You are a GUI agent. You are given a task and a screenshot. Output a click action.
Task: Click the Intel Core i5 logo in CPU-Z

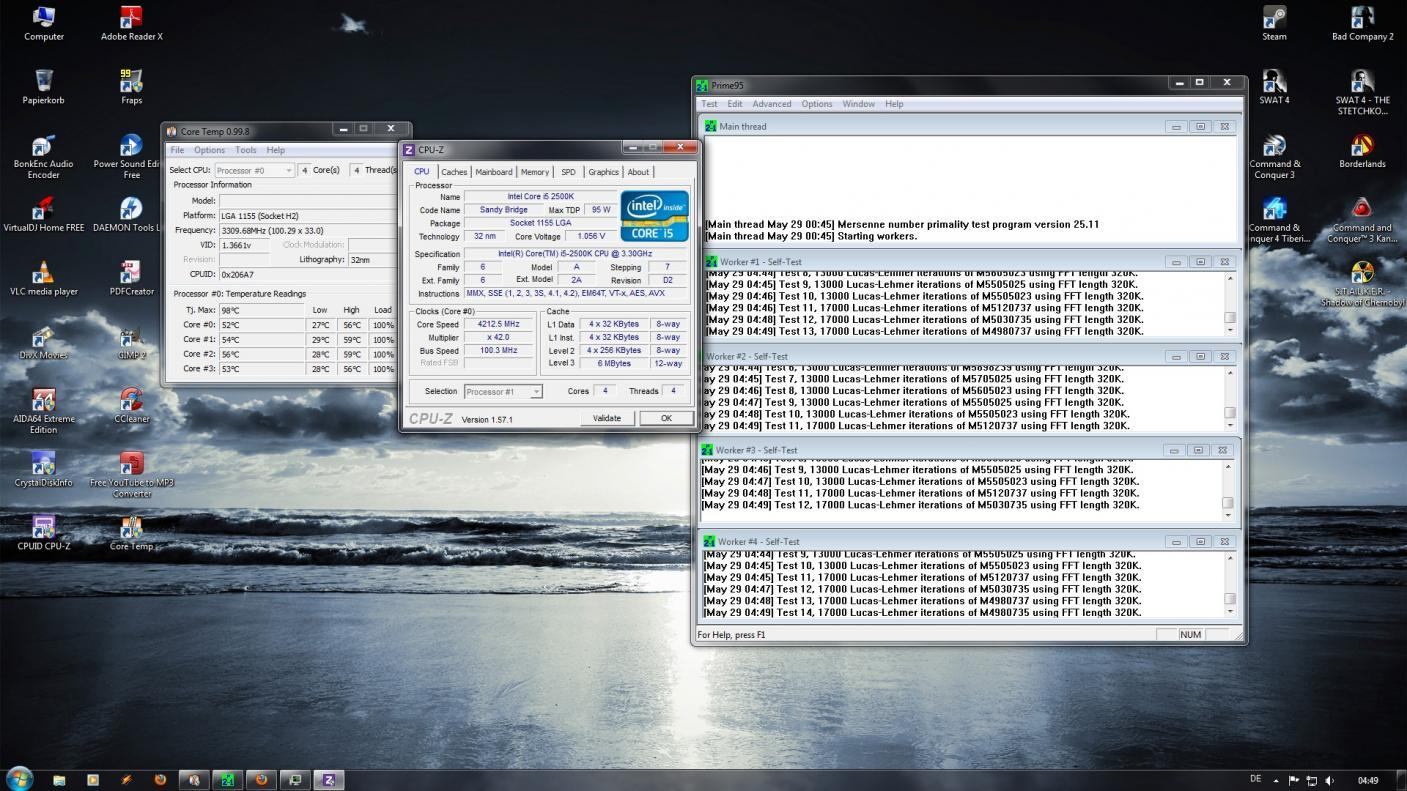[655, 216]
